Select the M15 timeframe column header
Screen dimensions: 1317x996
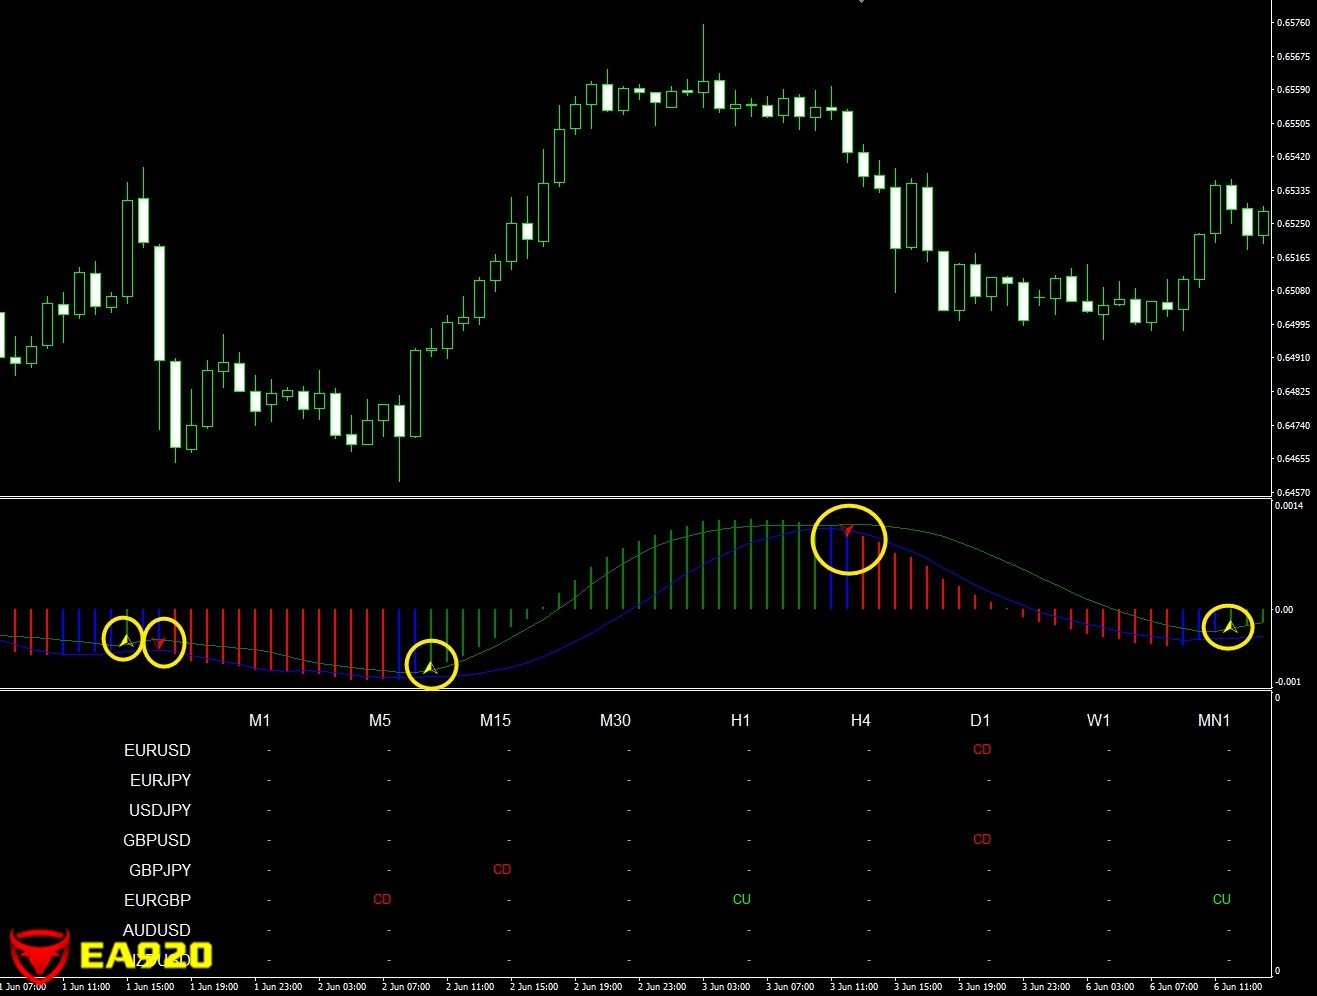click(495, 720)
